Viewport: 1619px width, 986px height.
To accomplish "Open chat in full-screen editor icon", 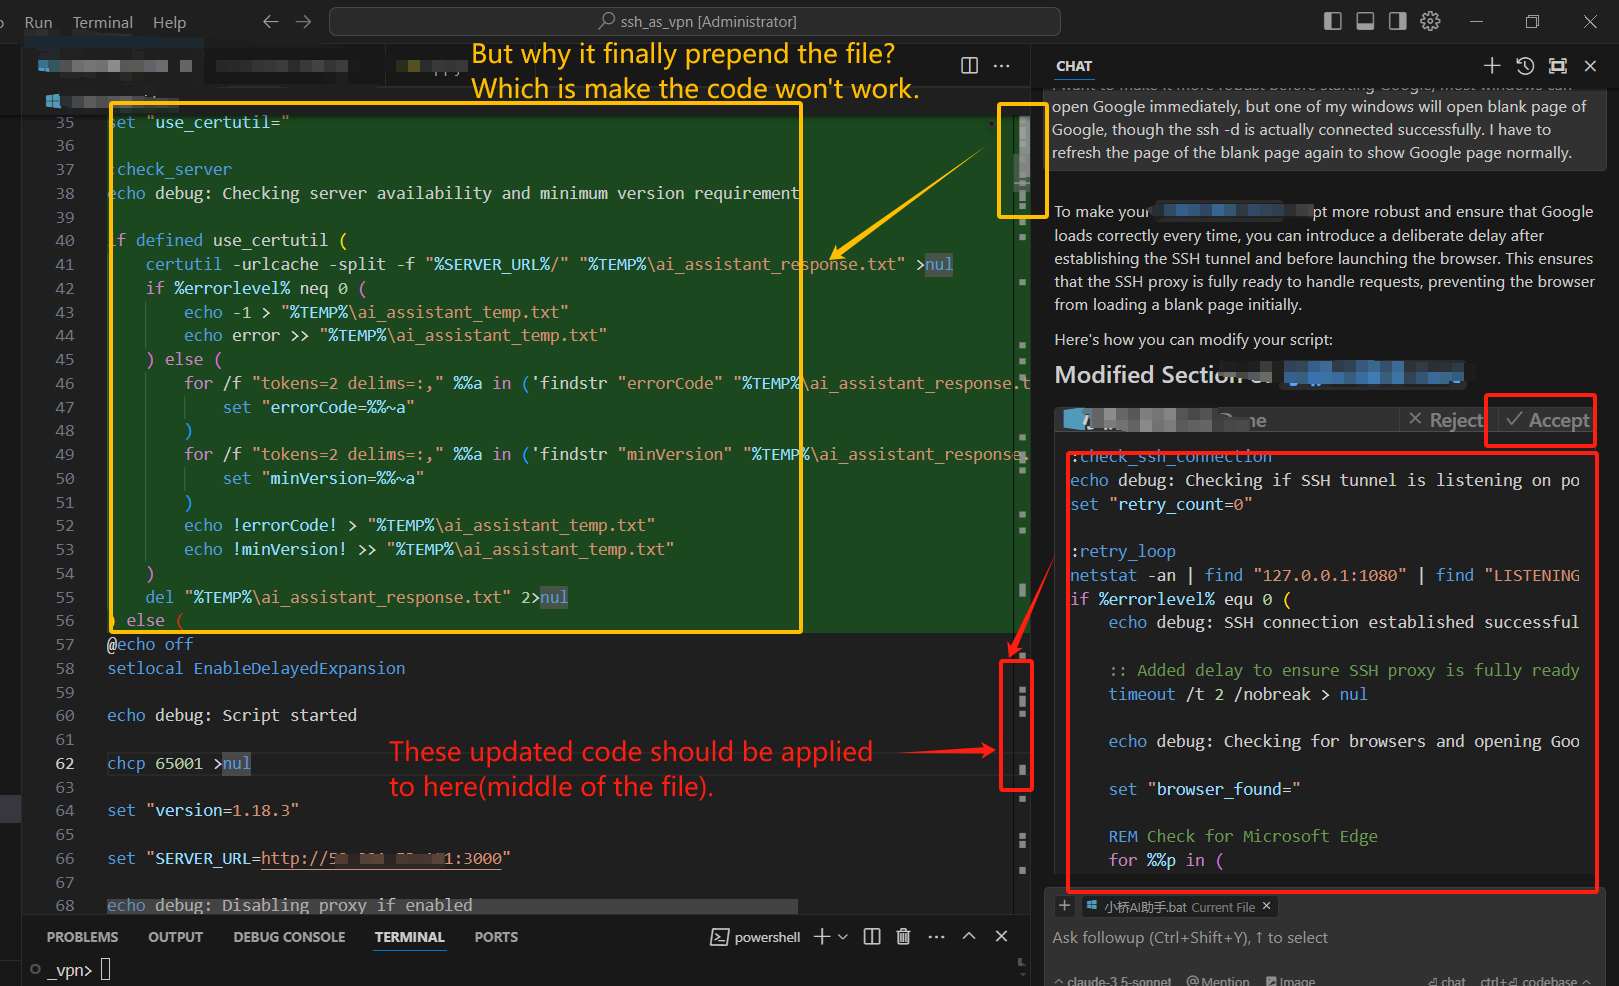I will click(1558, 65).
